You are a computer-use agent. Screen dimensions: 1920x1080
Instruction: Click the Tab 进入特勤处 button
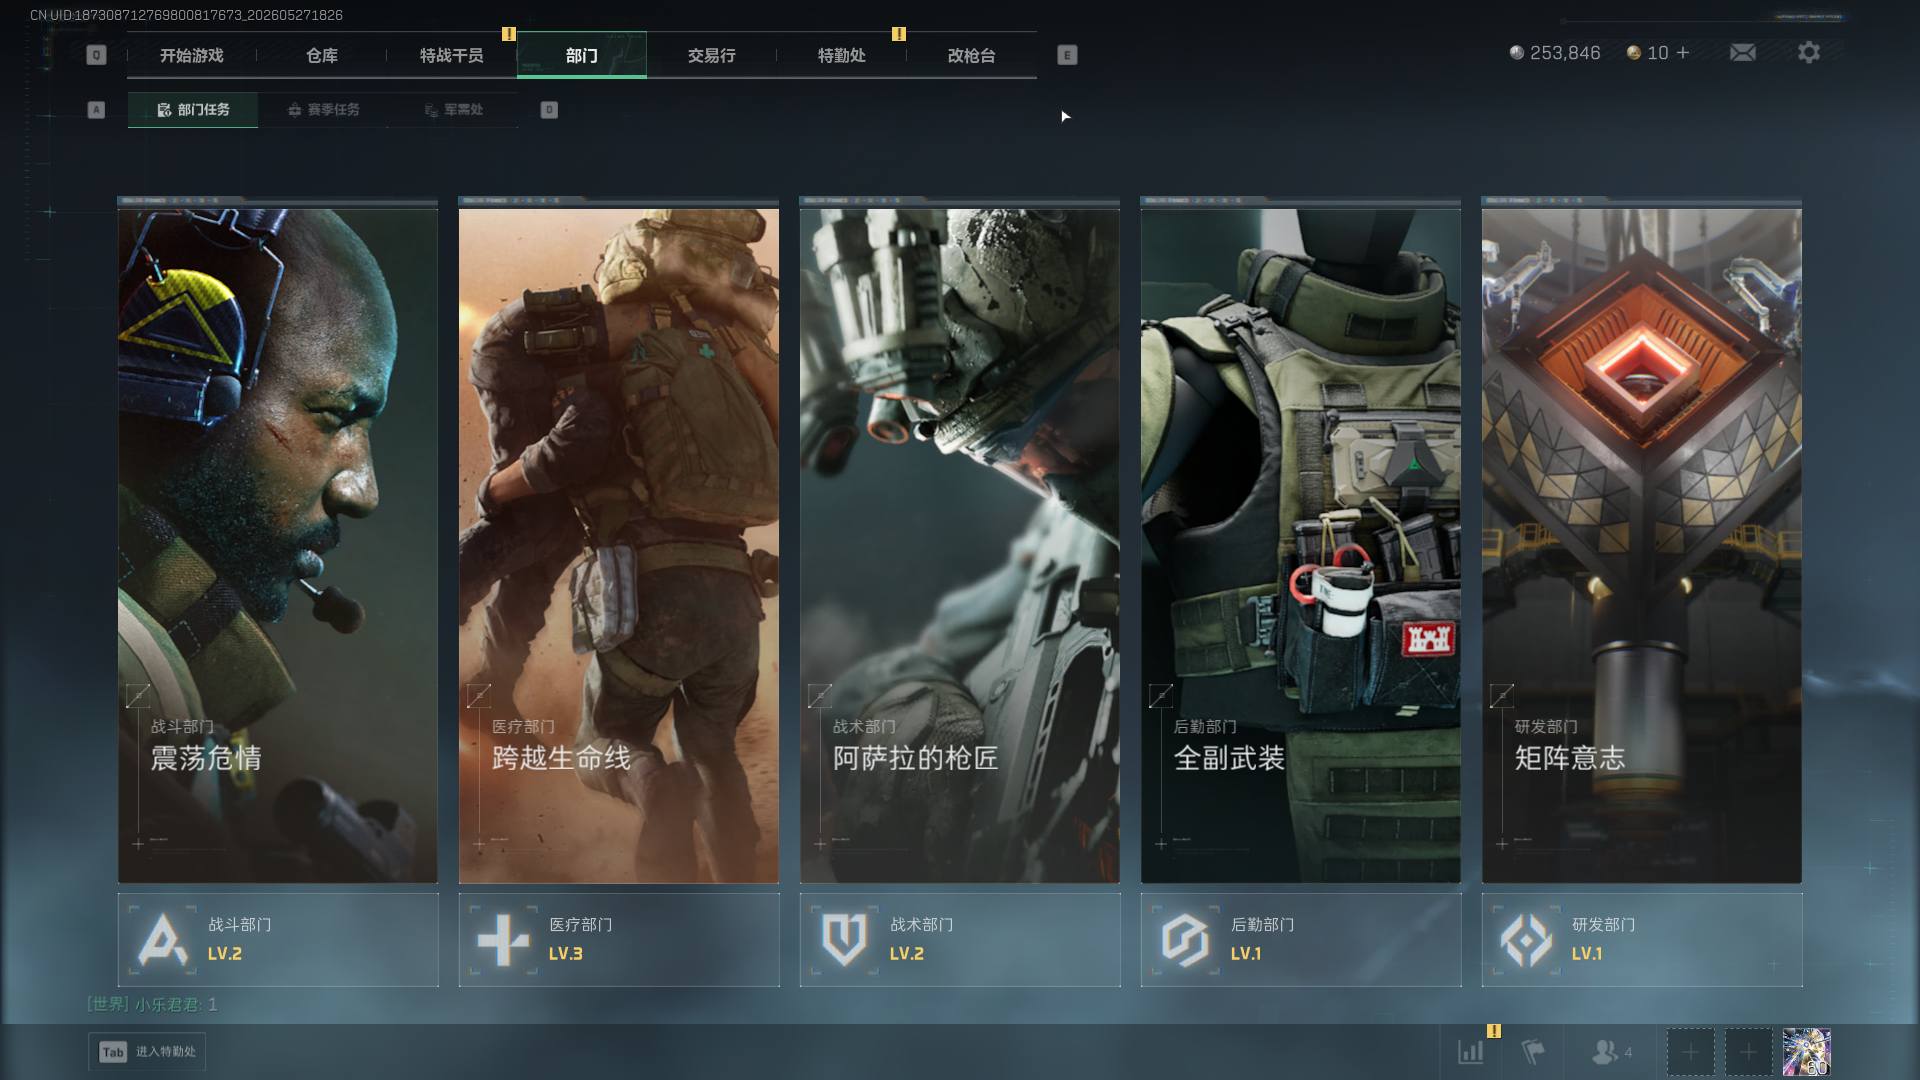tap(147, 1052)
